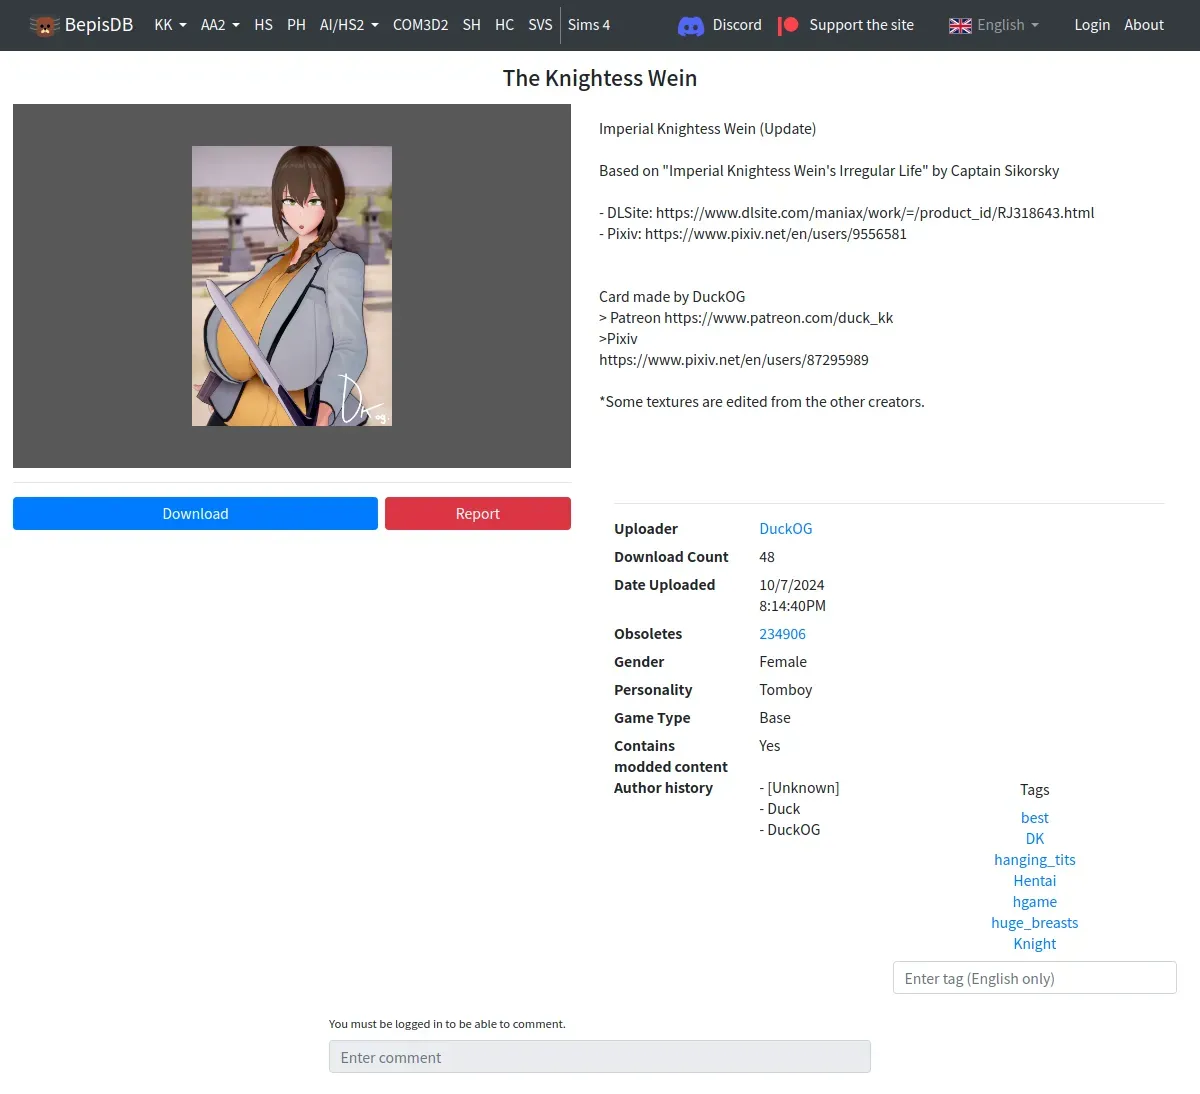This screenshot has width=1200, height=1094.
Task: Select the 'hgame' tag
Action: click(1035, 902)
